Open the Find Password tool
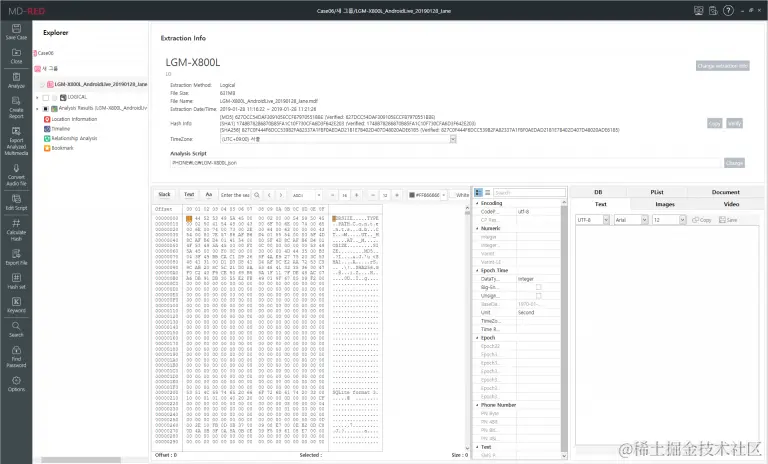Screen dimensions: 768x464 [16, 350]
